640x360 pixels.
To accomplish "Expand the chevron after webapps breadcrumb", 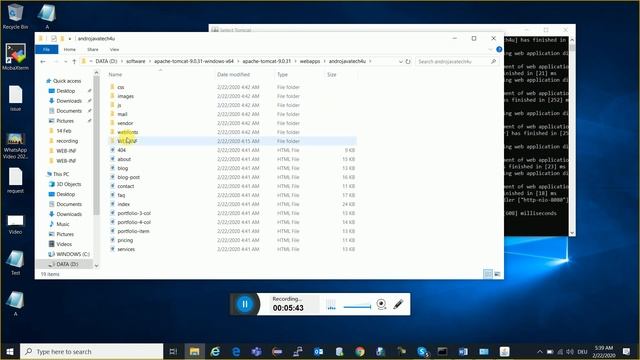I will click(x=325, y=61).
